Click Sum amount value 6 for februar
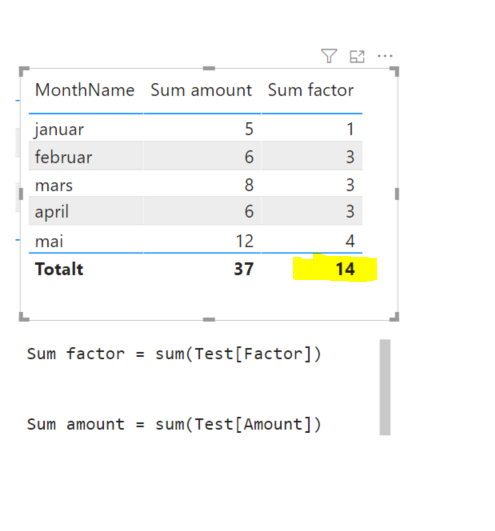 pyautogui.click(x=249, y=157)
